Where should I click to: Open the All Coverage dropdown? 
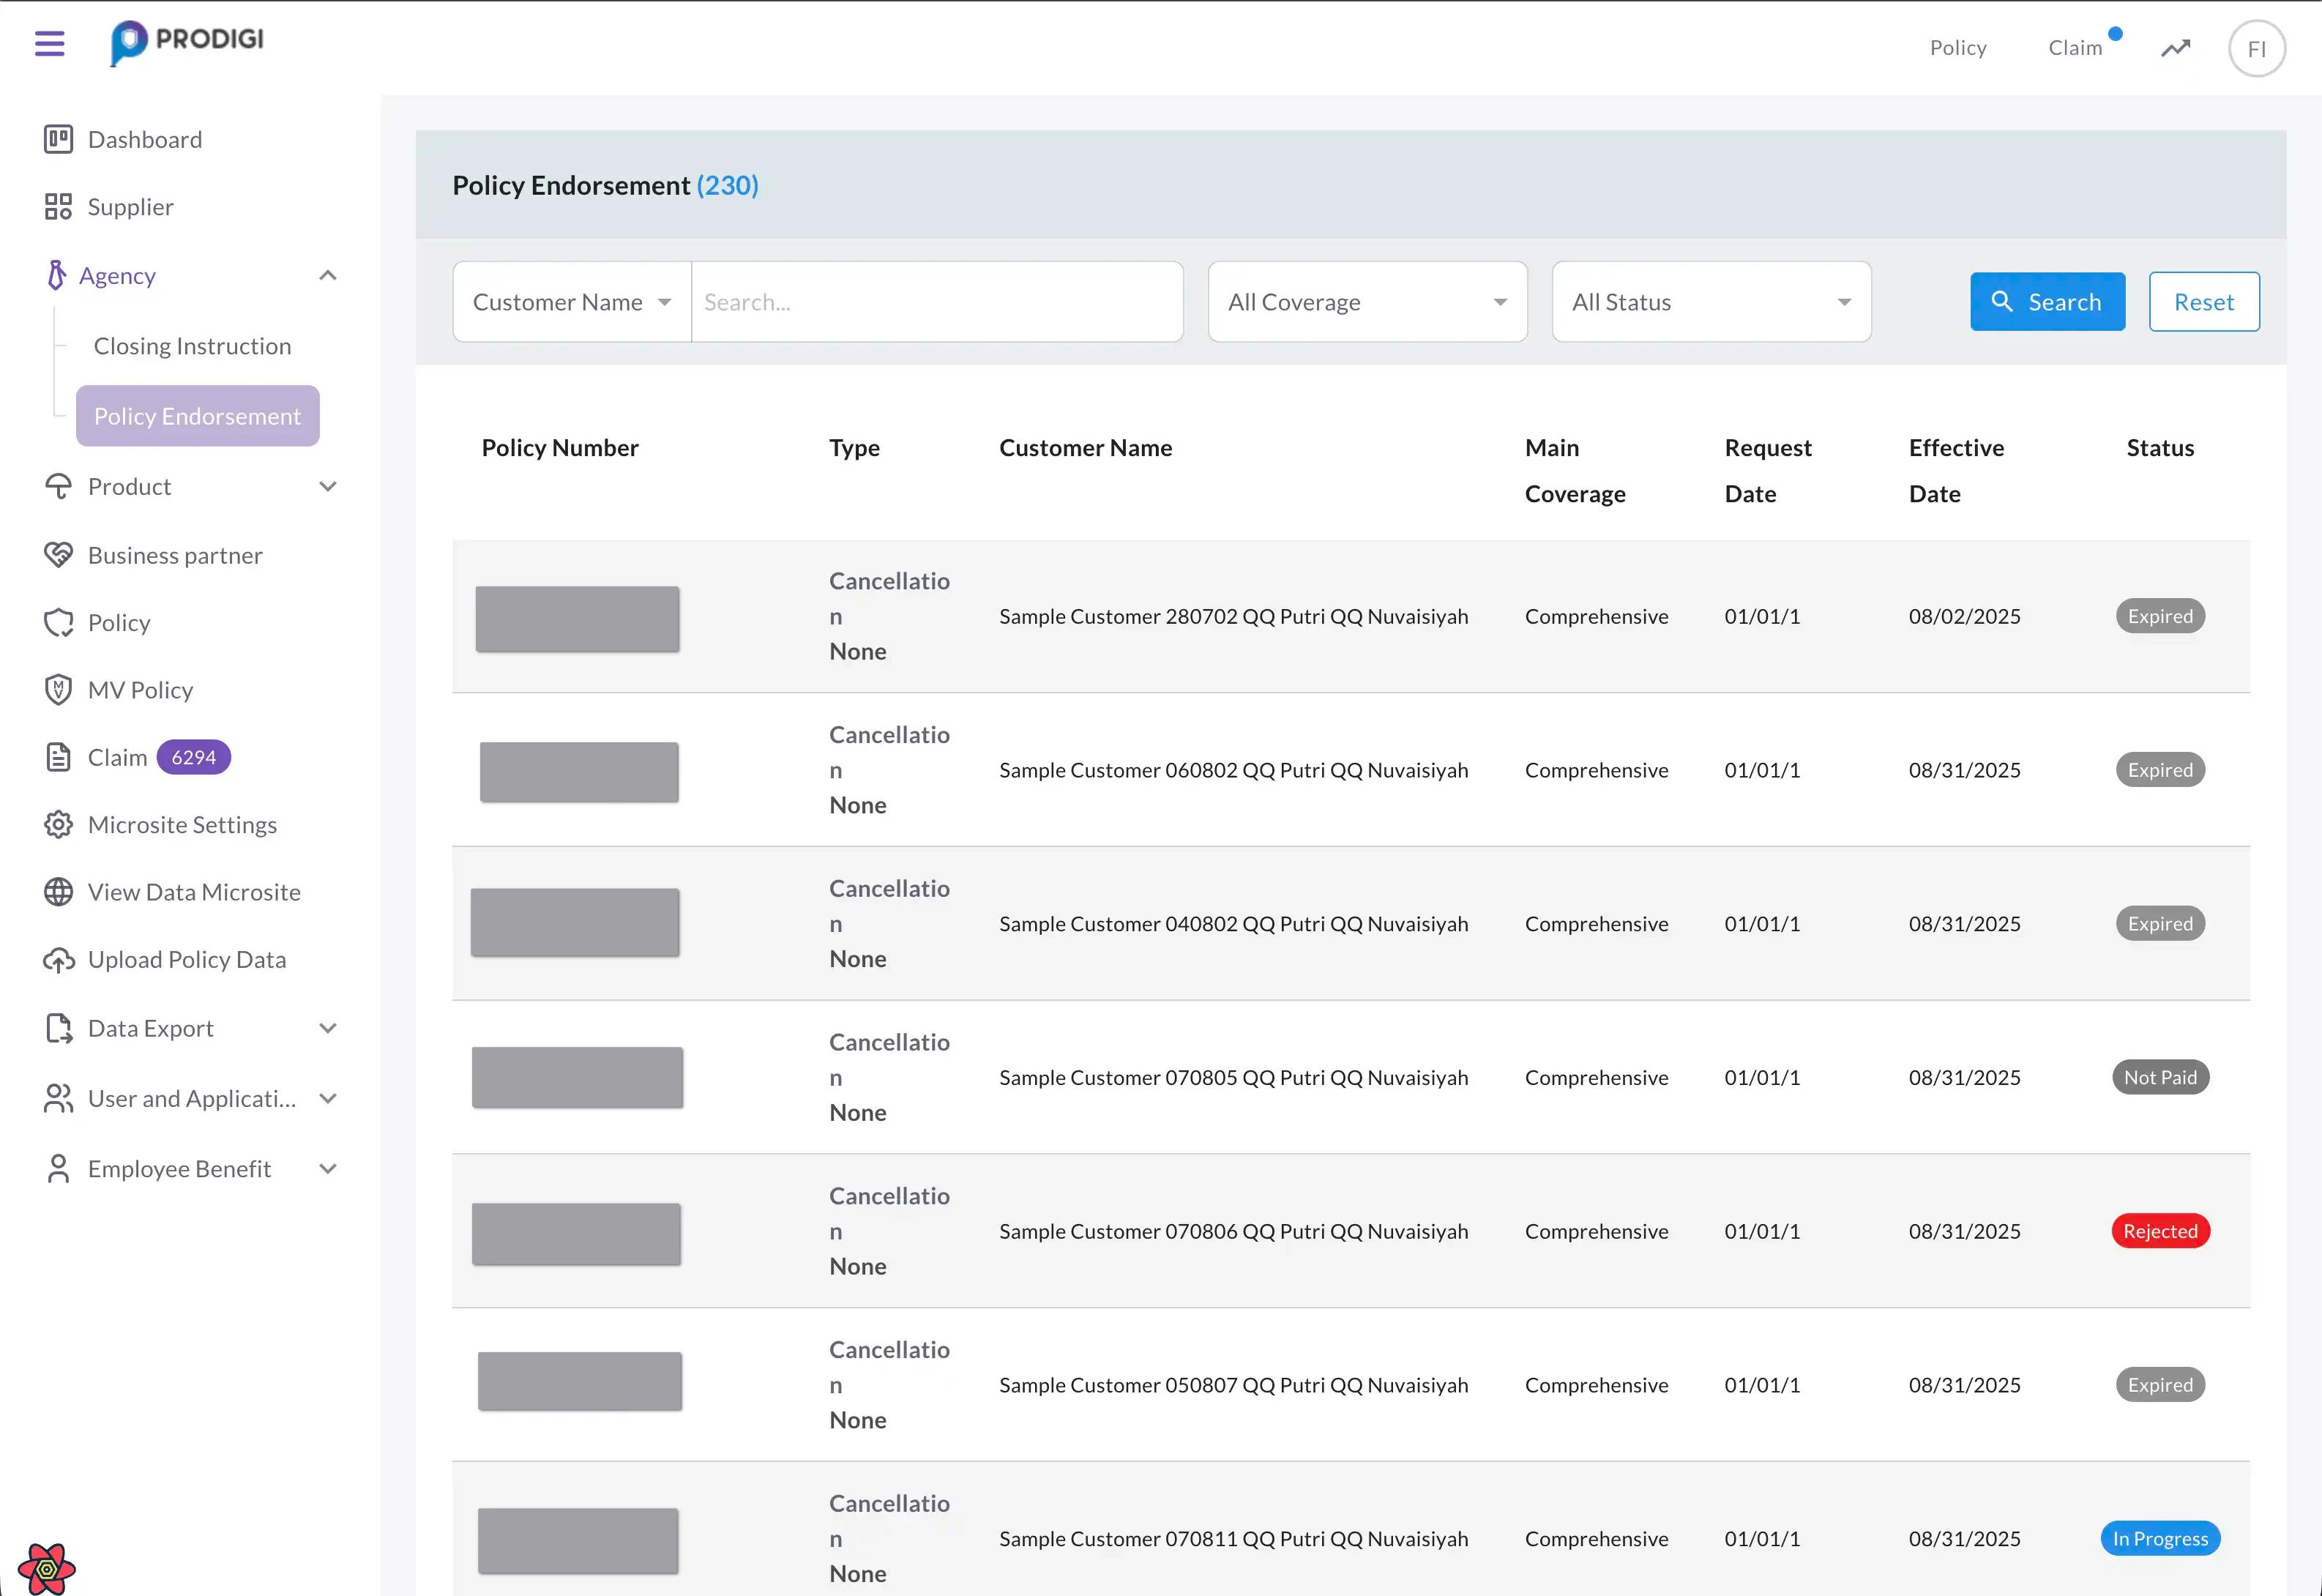point(1366,302)
